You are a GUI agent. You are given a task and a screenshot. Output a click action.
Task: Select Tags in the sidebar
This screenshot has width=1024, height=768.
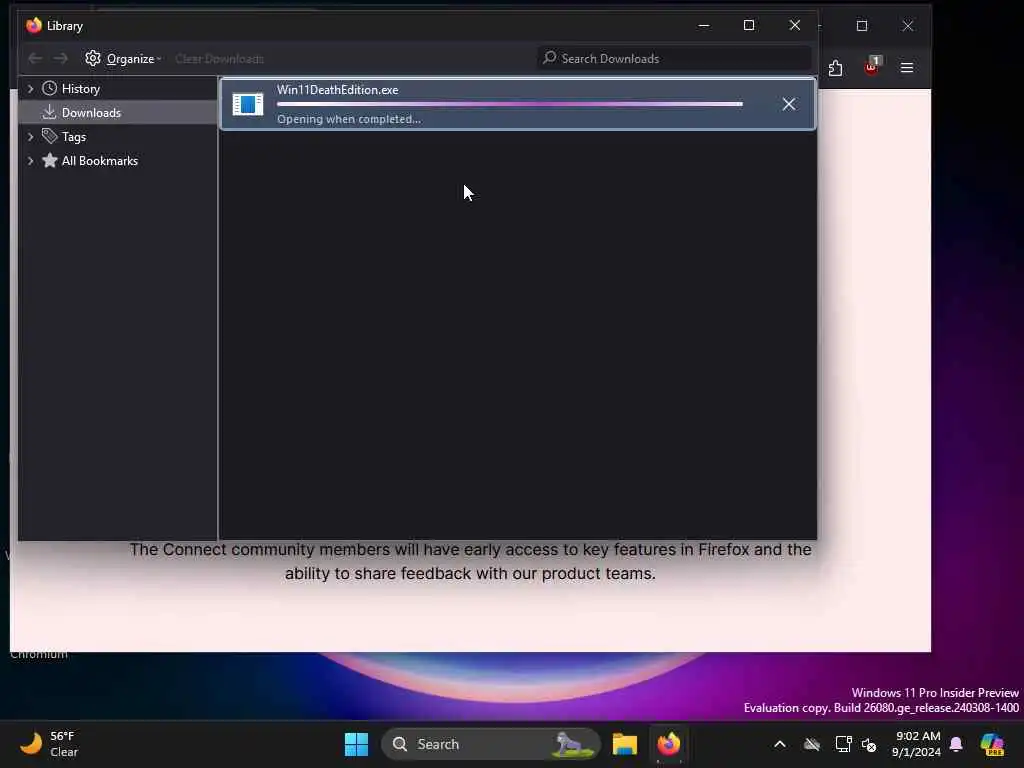click(73, 137)
